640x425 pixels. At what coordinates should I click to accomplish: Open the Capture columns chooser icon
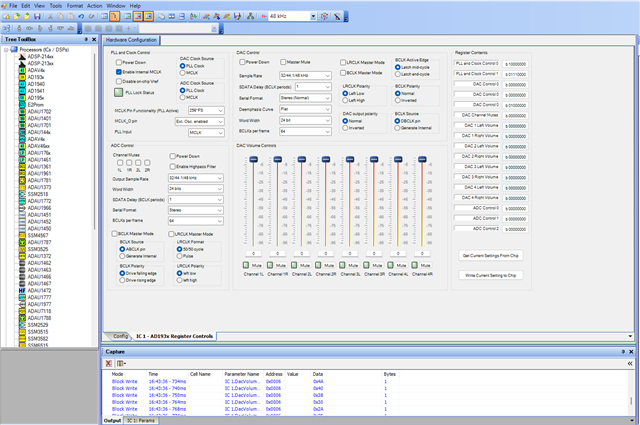(x=121, y=363)
